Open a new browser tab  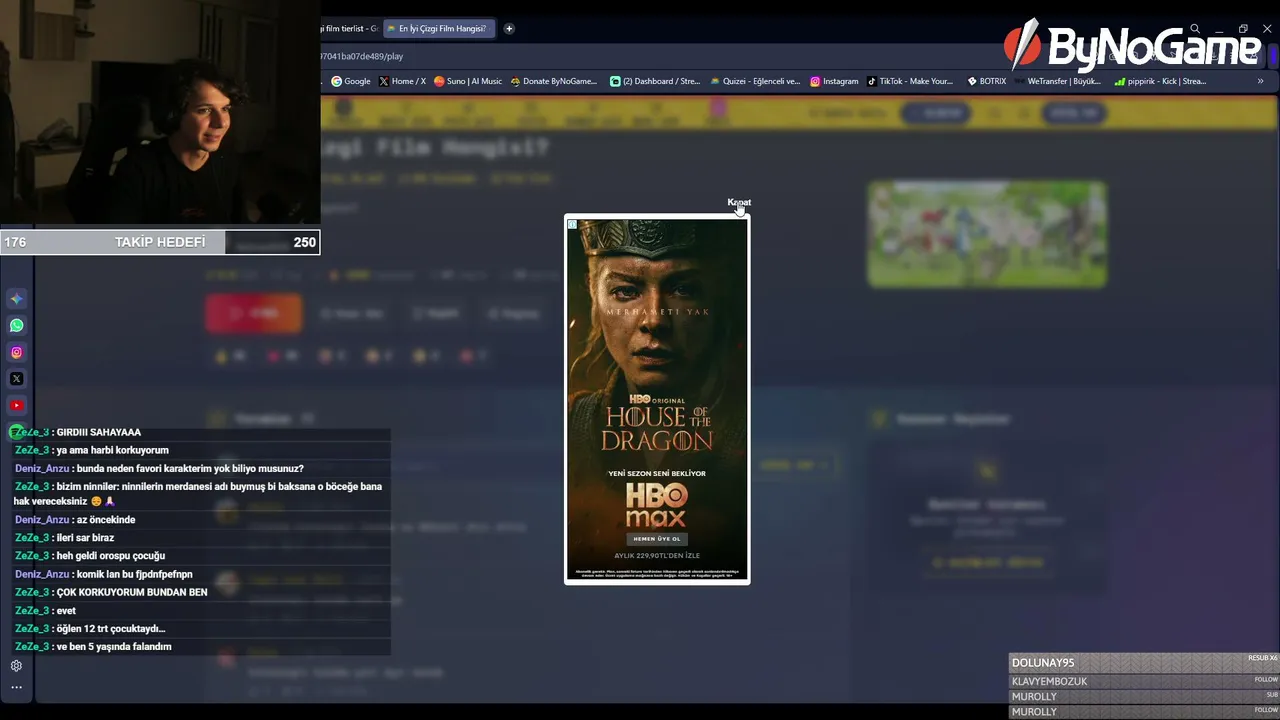pos(509,29)
